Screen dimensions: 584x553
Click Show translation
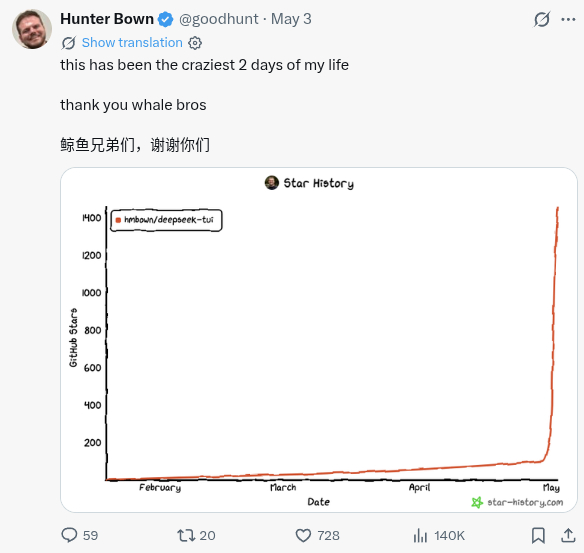132,43
